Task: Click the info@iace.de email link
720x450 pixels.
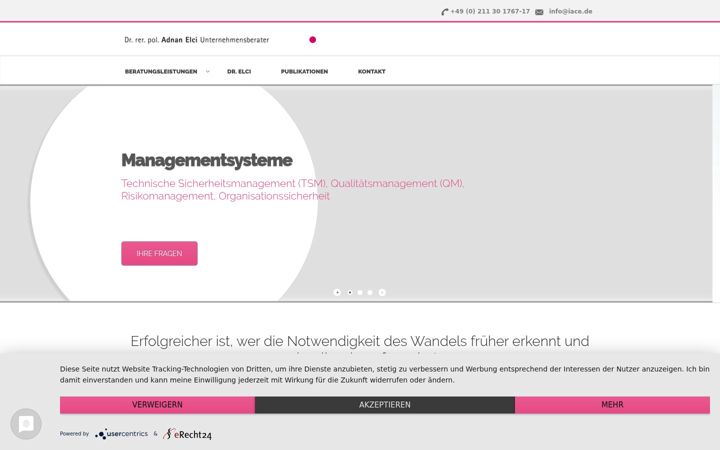Action: click(x=571, y=11)
